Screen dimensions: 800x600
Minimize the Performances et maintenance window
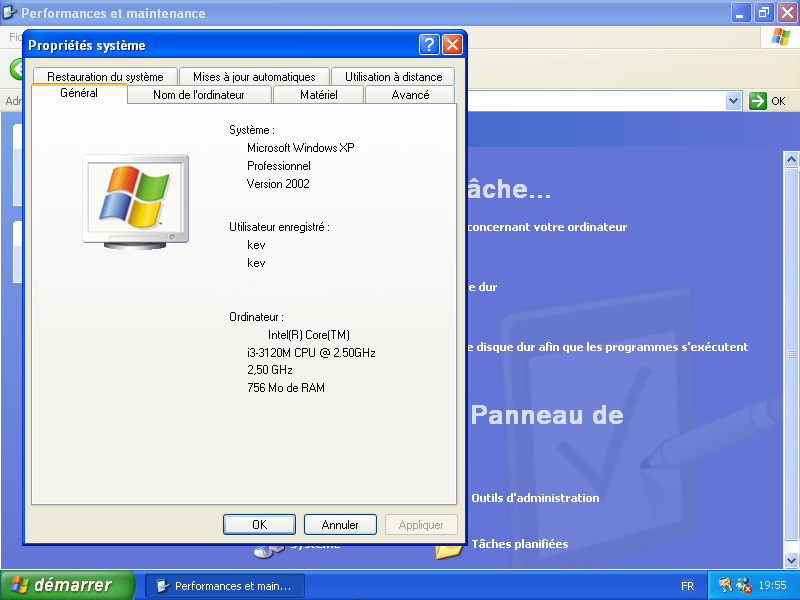741,13
